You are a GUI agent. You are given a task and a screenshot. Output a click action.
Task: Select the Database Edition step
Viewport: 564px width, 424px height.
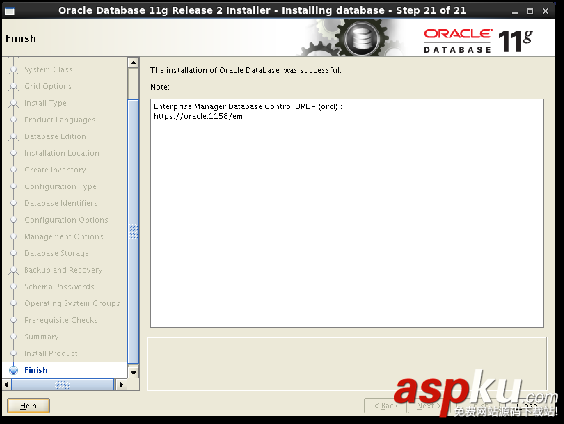click(55, 136)
